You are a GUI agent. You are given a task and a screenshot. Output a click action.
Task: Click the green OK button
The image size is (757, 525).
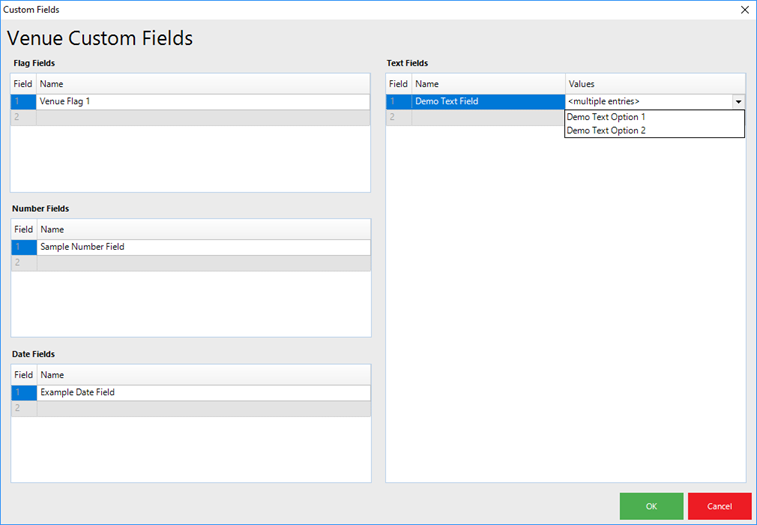(x=651, y=506)
